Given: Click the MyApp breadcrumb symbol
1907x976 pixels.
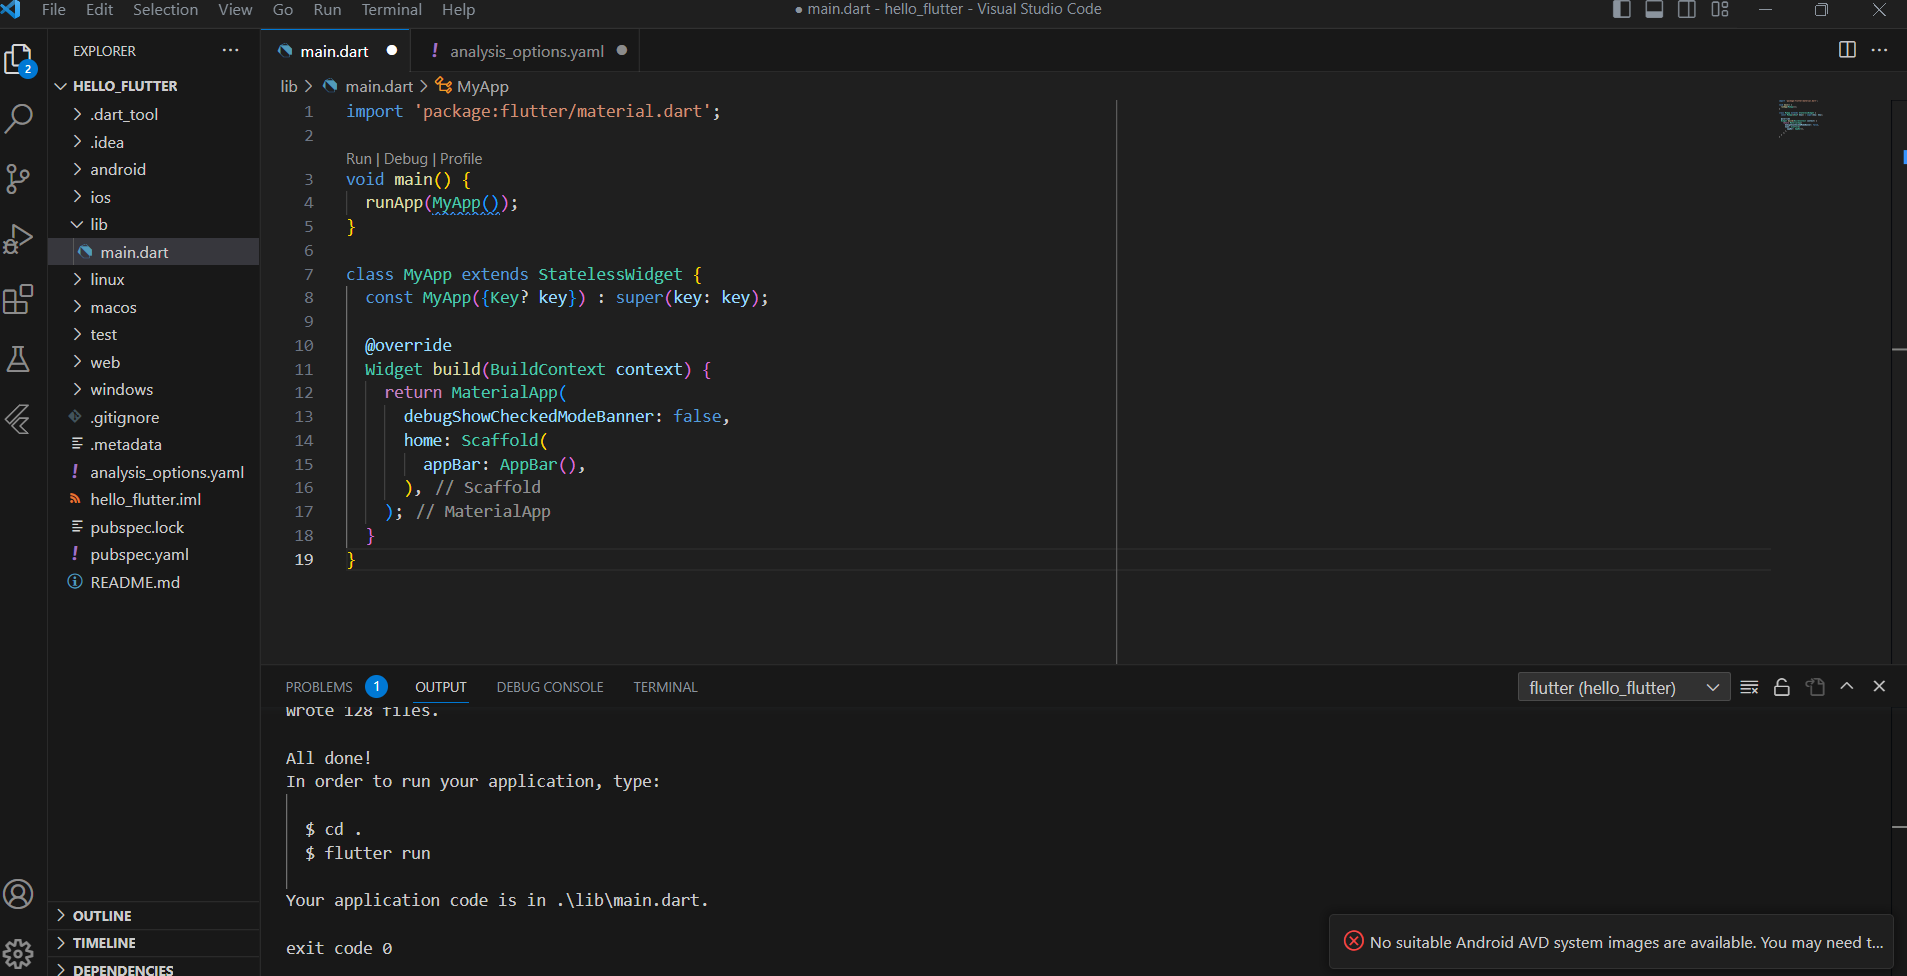Looking at the screenshot, I should click(472, 87).
